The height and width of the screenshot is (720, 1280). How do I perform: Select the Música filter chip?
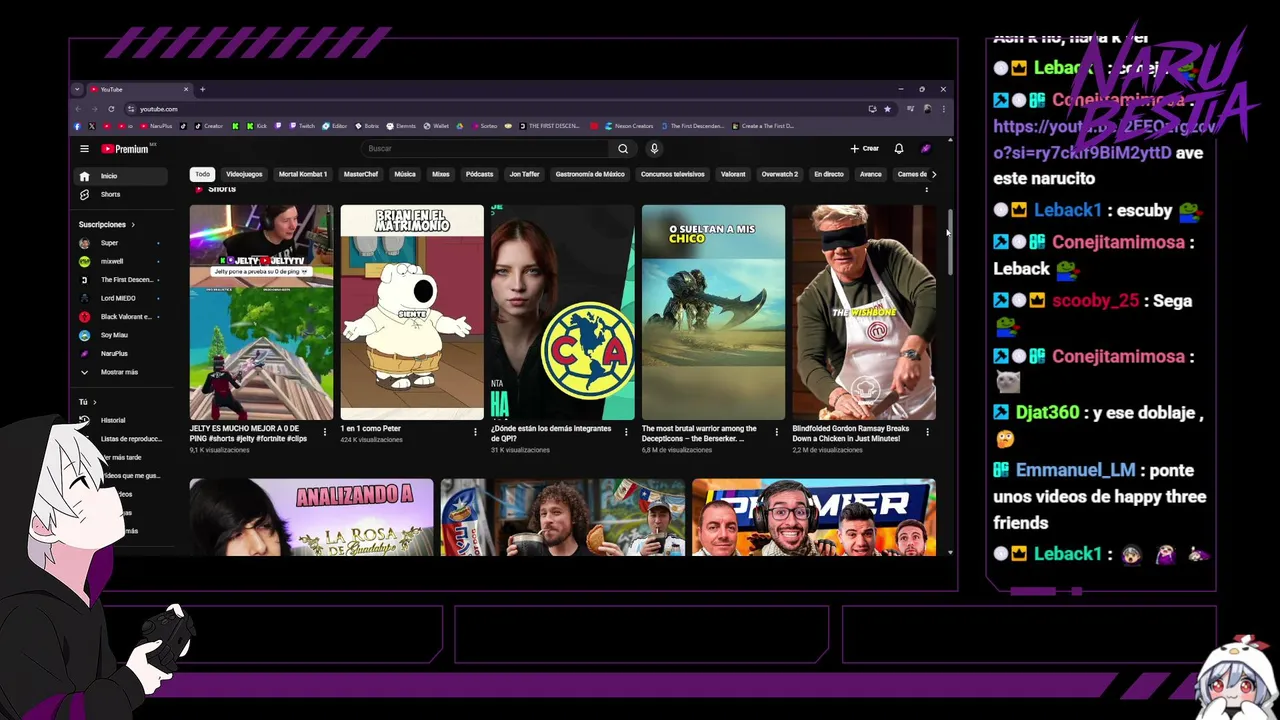pos(405,174)
